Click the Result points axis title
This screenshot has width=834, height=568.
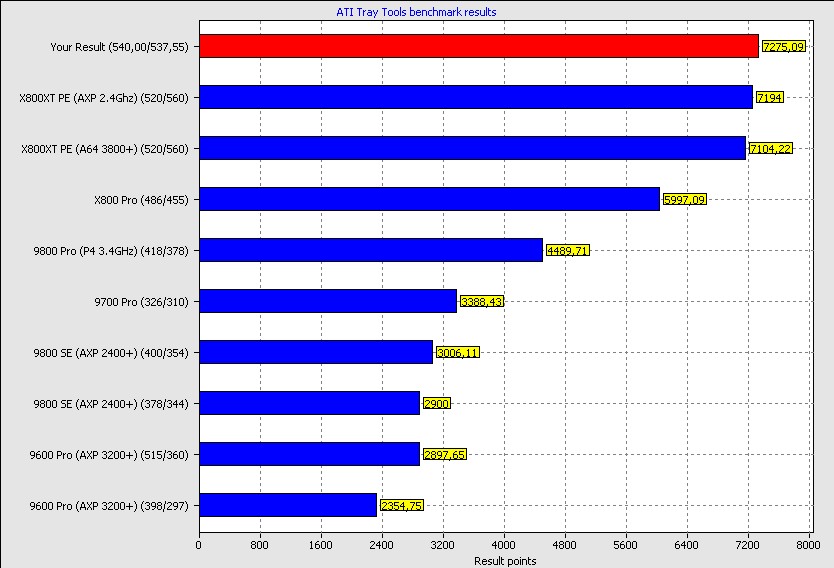pyautogui.click(x=505, y=561)
